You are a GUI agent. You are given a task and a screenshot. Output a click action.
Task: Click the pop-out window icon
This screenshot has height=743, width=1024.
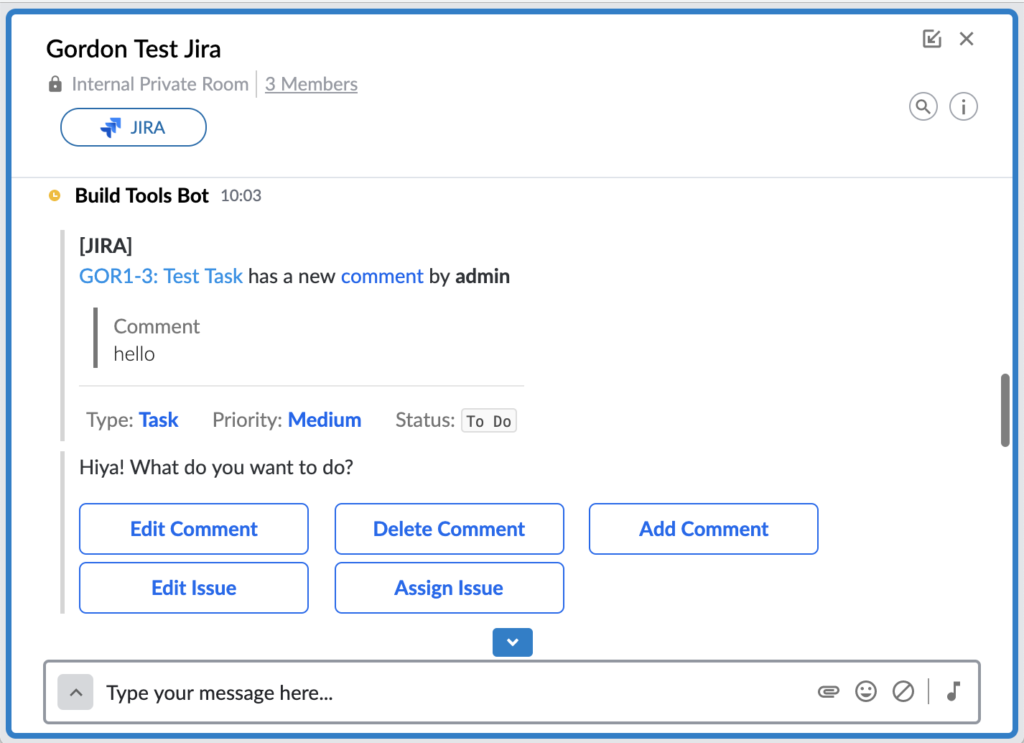(932, 38)
